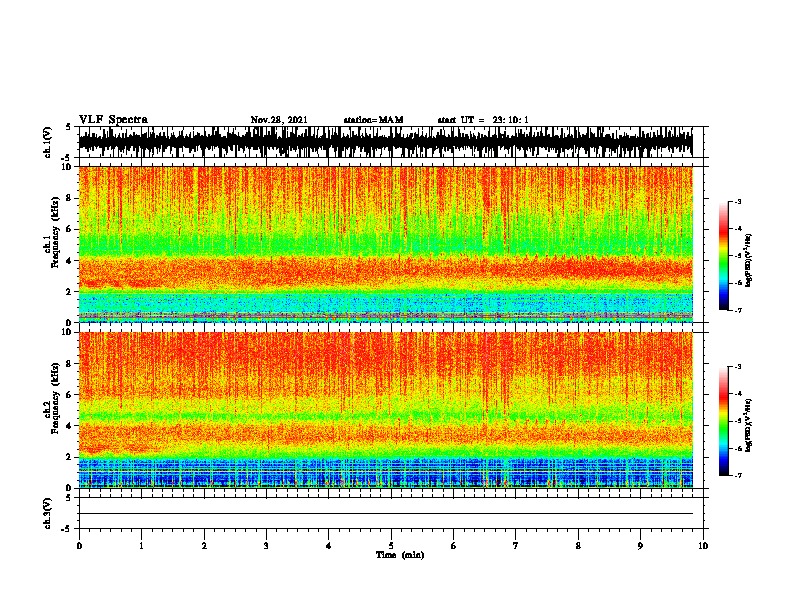The height and width of the screenshot is (612, 792).
Task: Click the time axis tick "4"
Action: [328, 546]
